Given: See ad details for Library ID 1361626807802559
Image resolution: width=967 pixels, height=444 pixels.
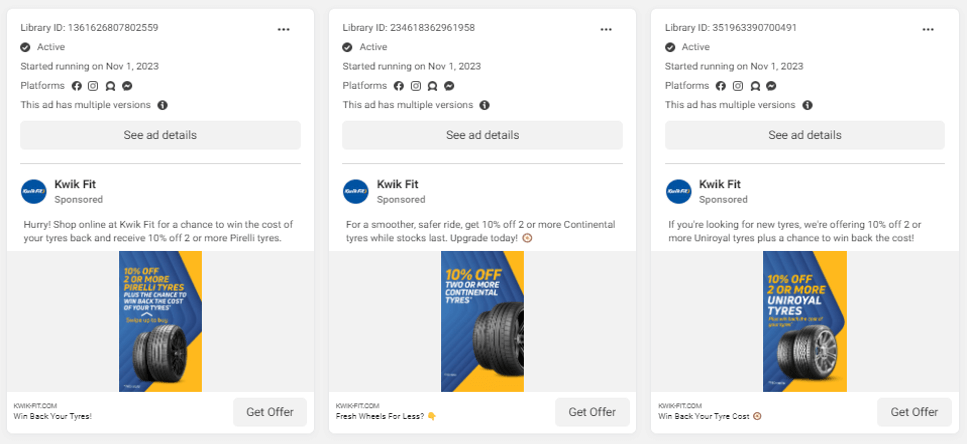Looking at the screenshot, I should 160,135.
